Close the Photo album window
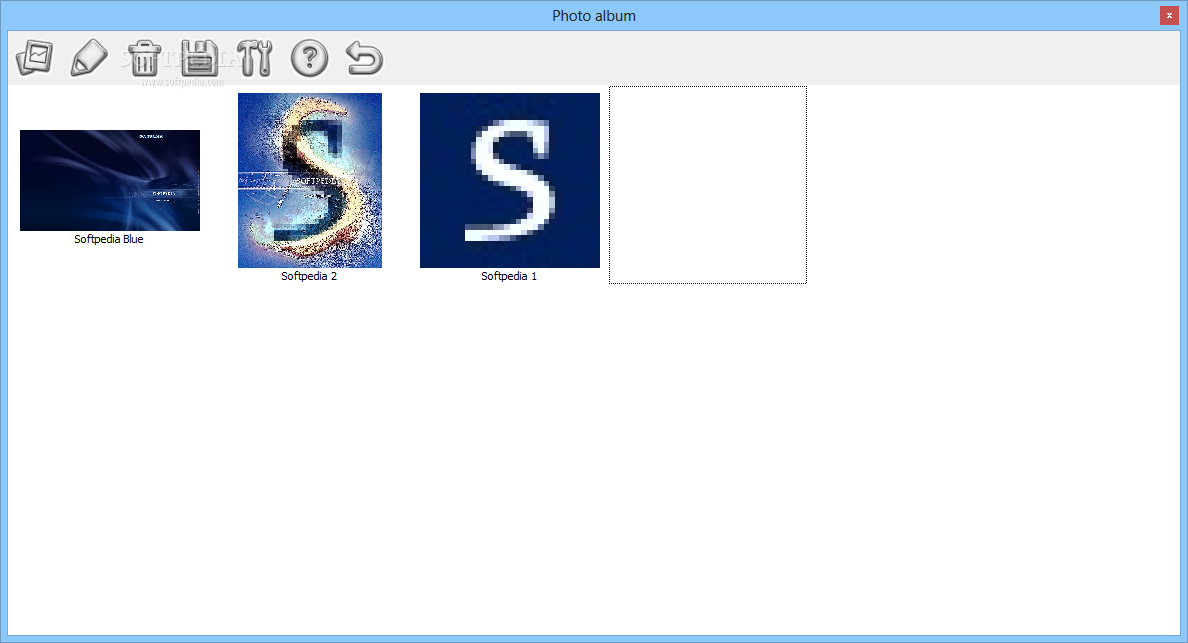This screenshot has height=643, width=1188. 1169,15
